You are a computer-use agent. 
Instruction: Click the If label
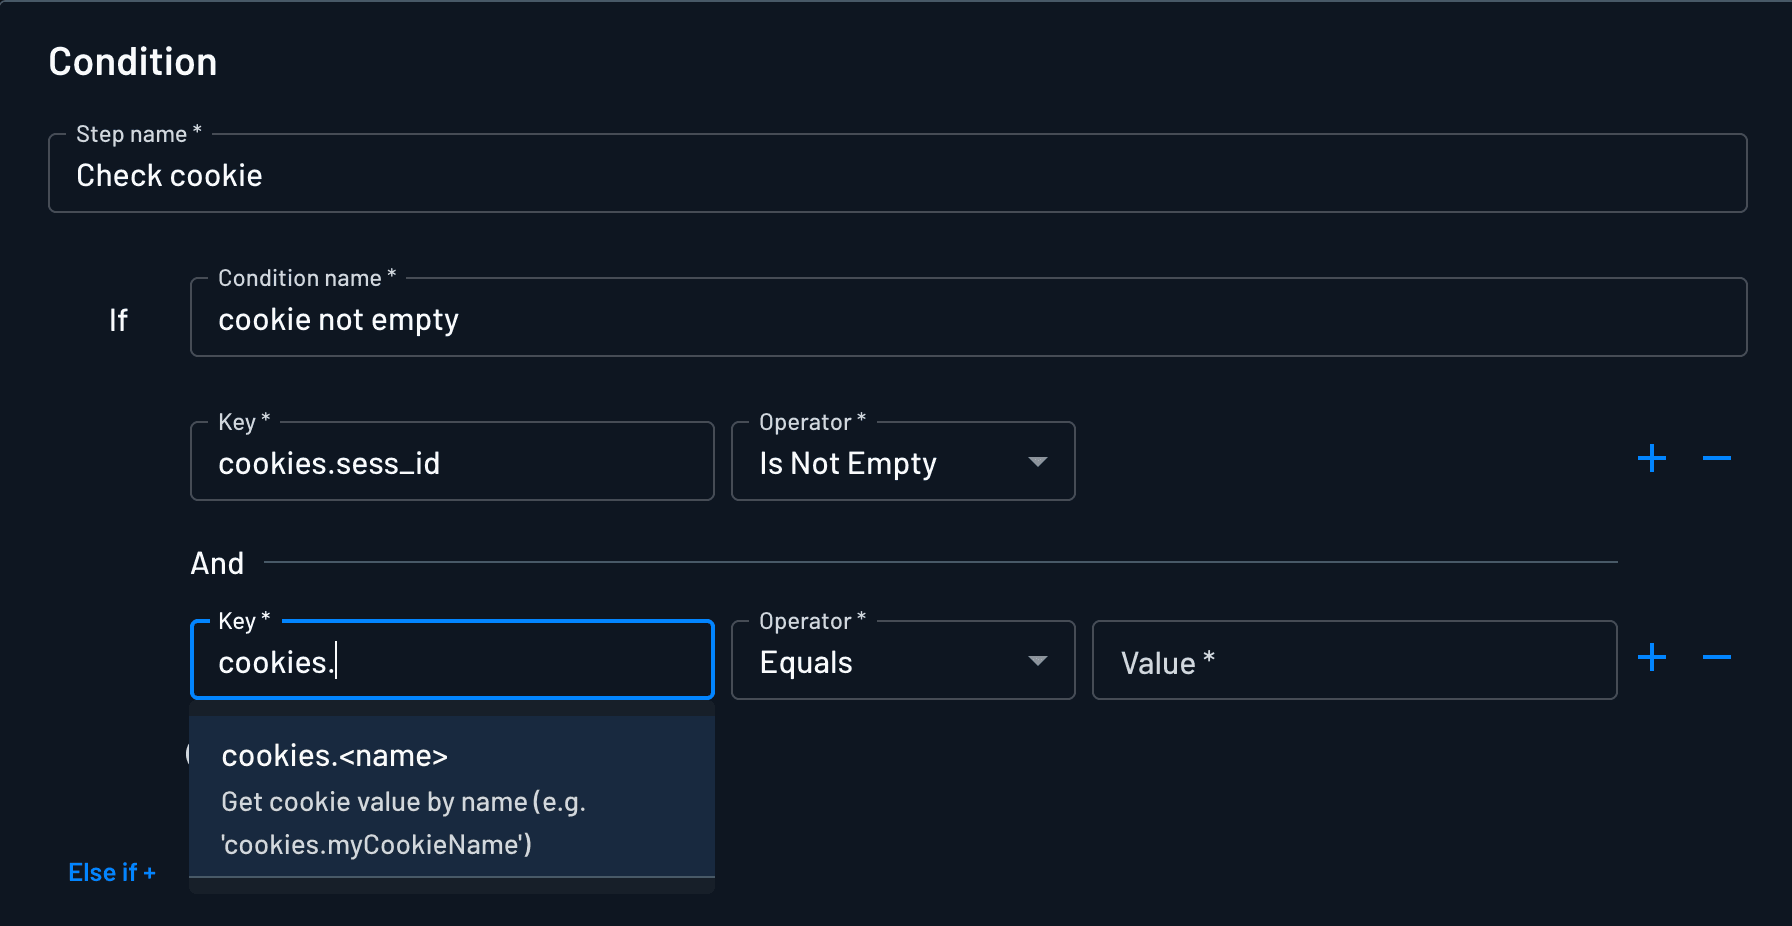coord(118,320)
